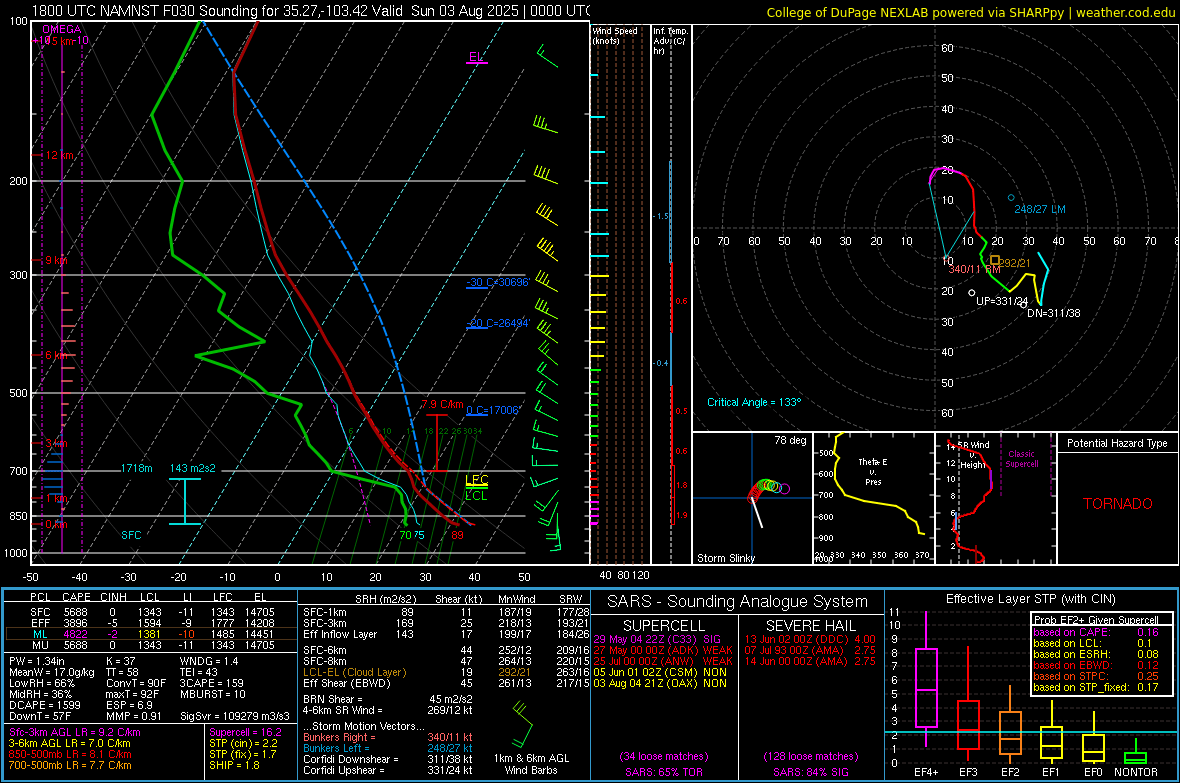1180x783 pixels.
Task: Click the red TORNADO hazard text
Action: click(x=1118, y=504)
